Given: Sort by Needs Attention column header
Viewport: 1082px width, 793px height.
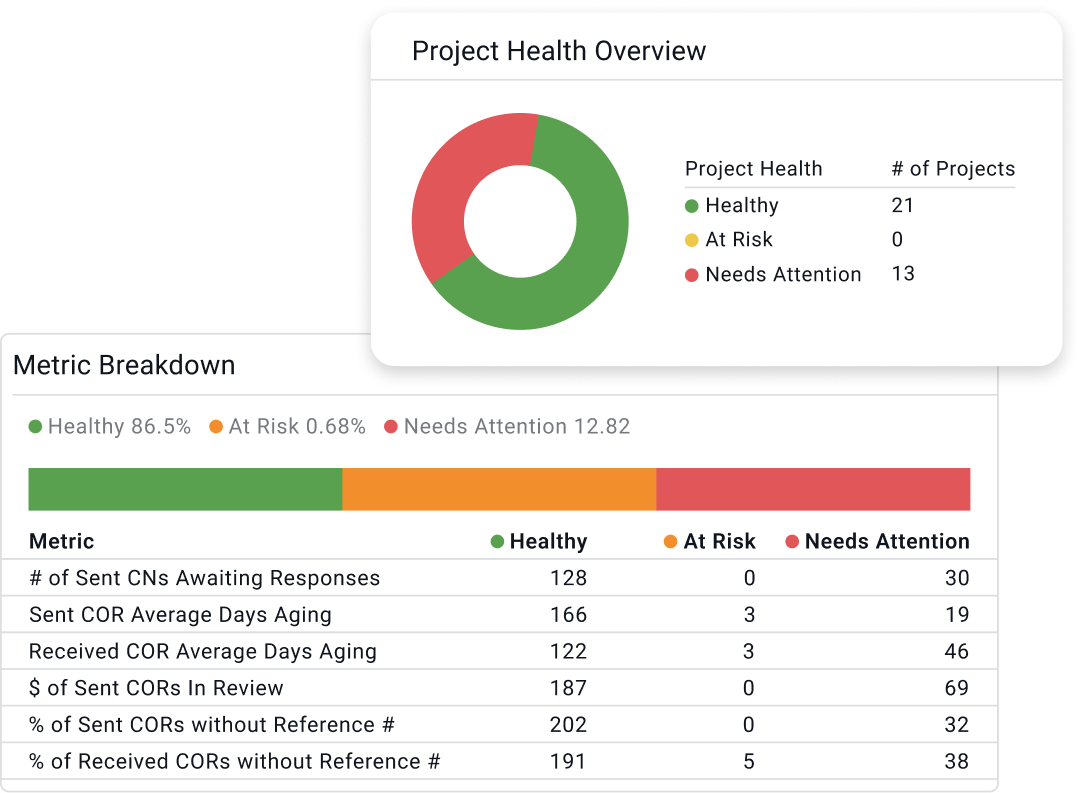Looking at the screenshot, I should (886, 542).
